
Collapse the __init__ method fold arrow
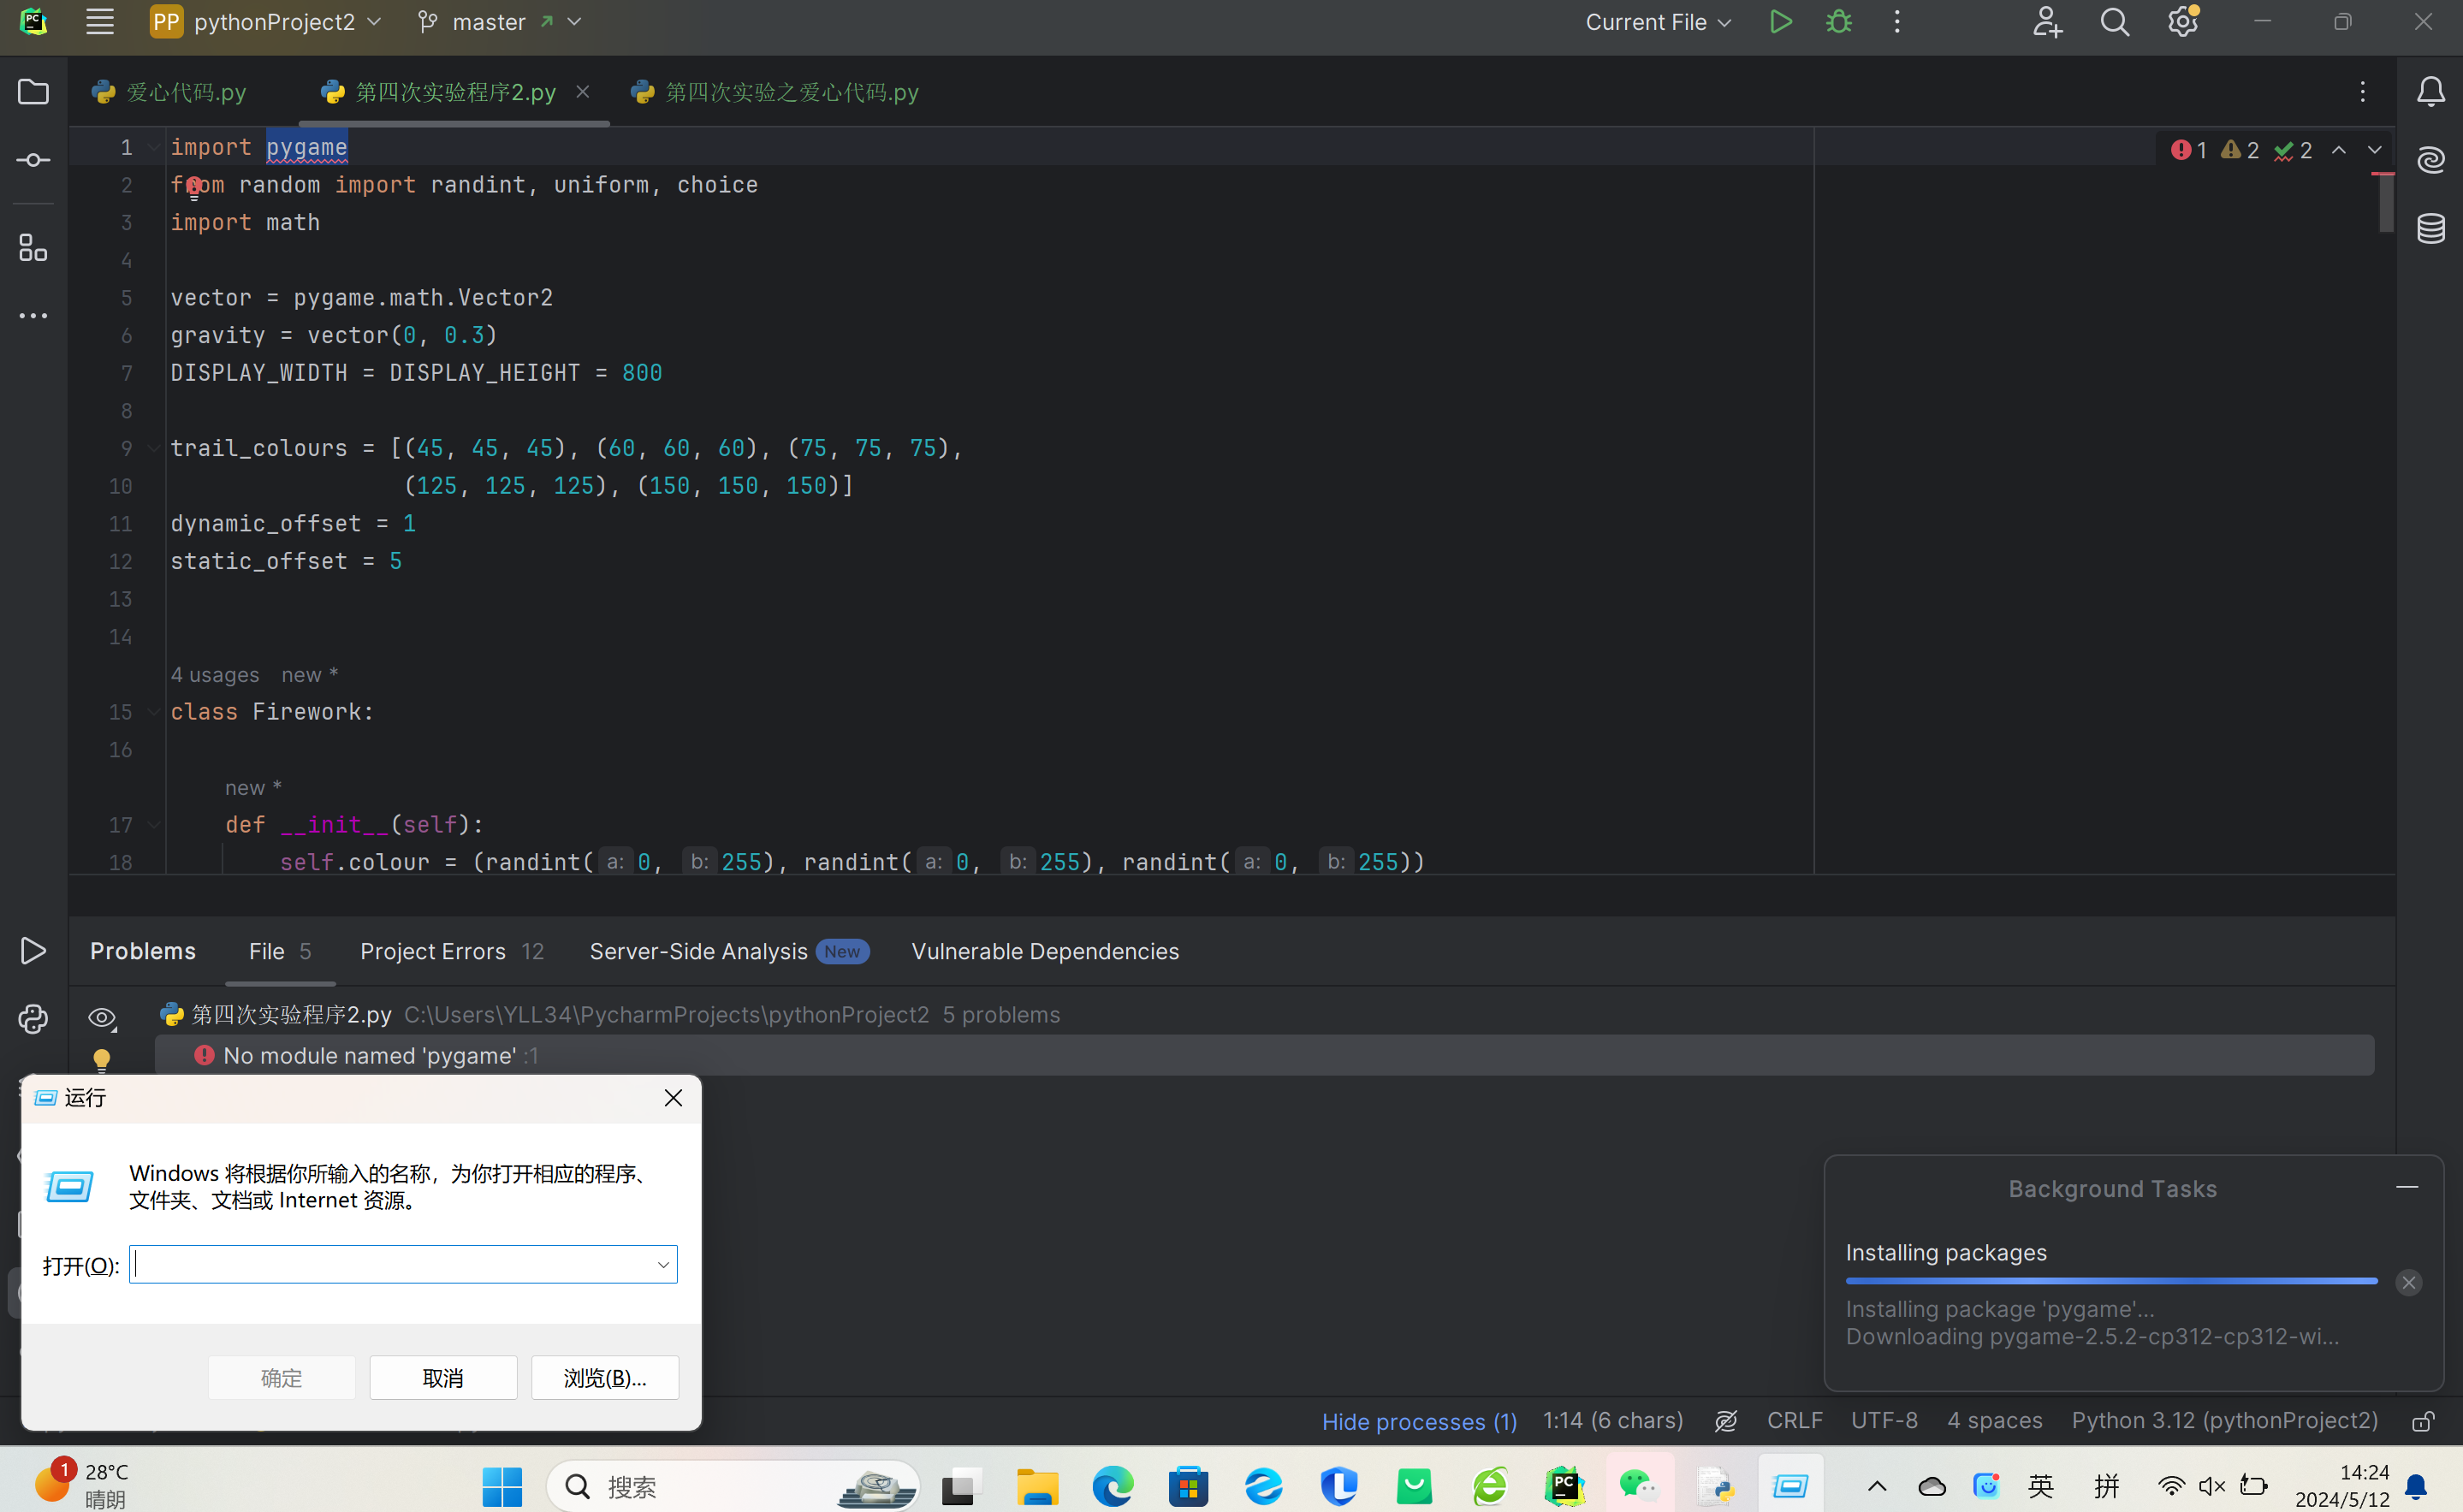pyautogui.click(x=154, y=825)
